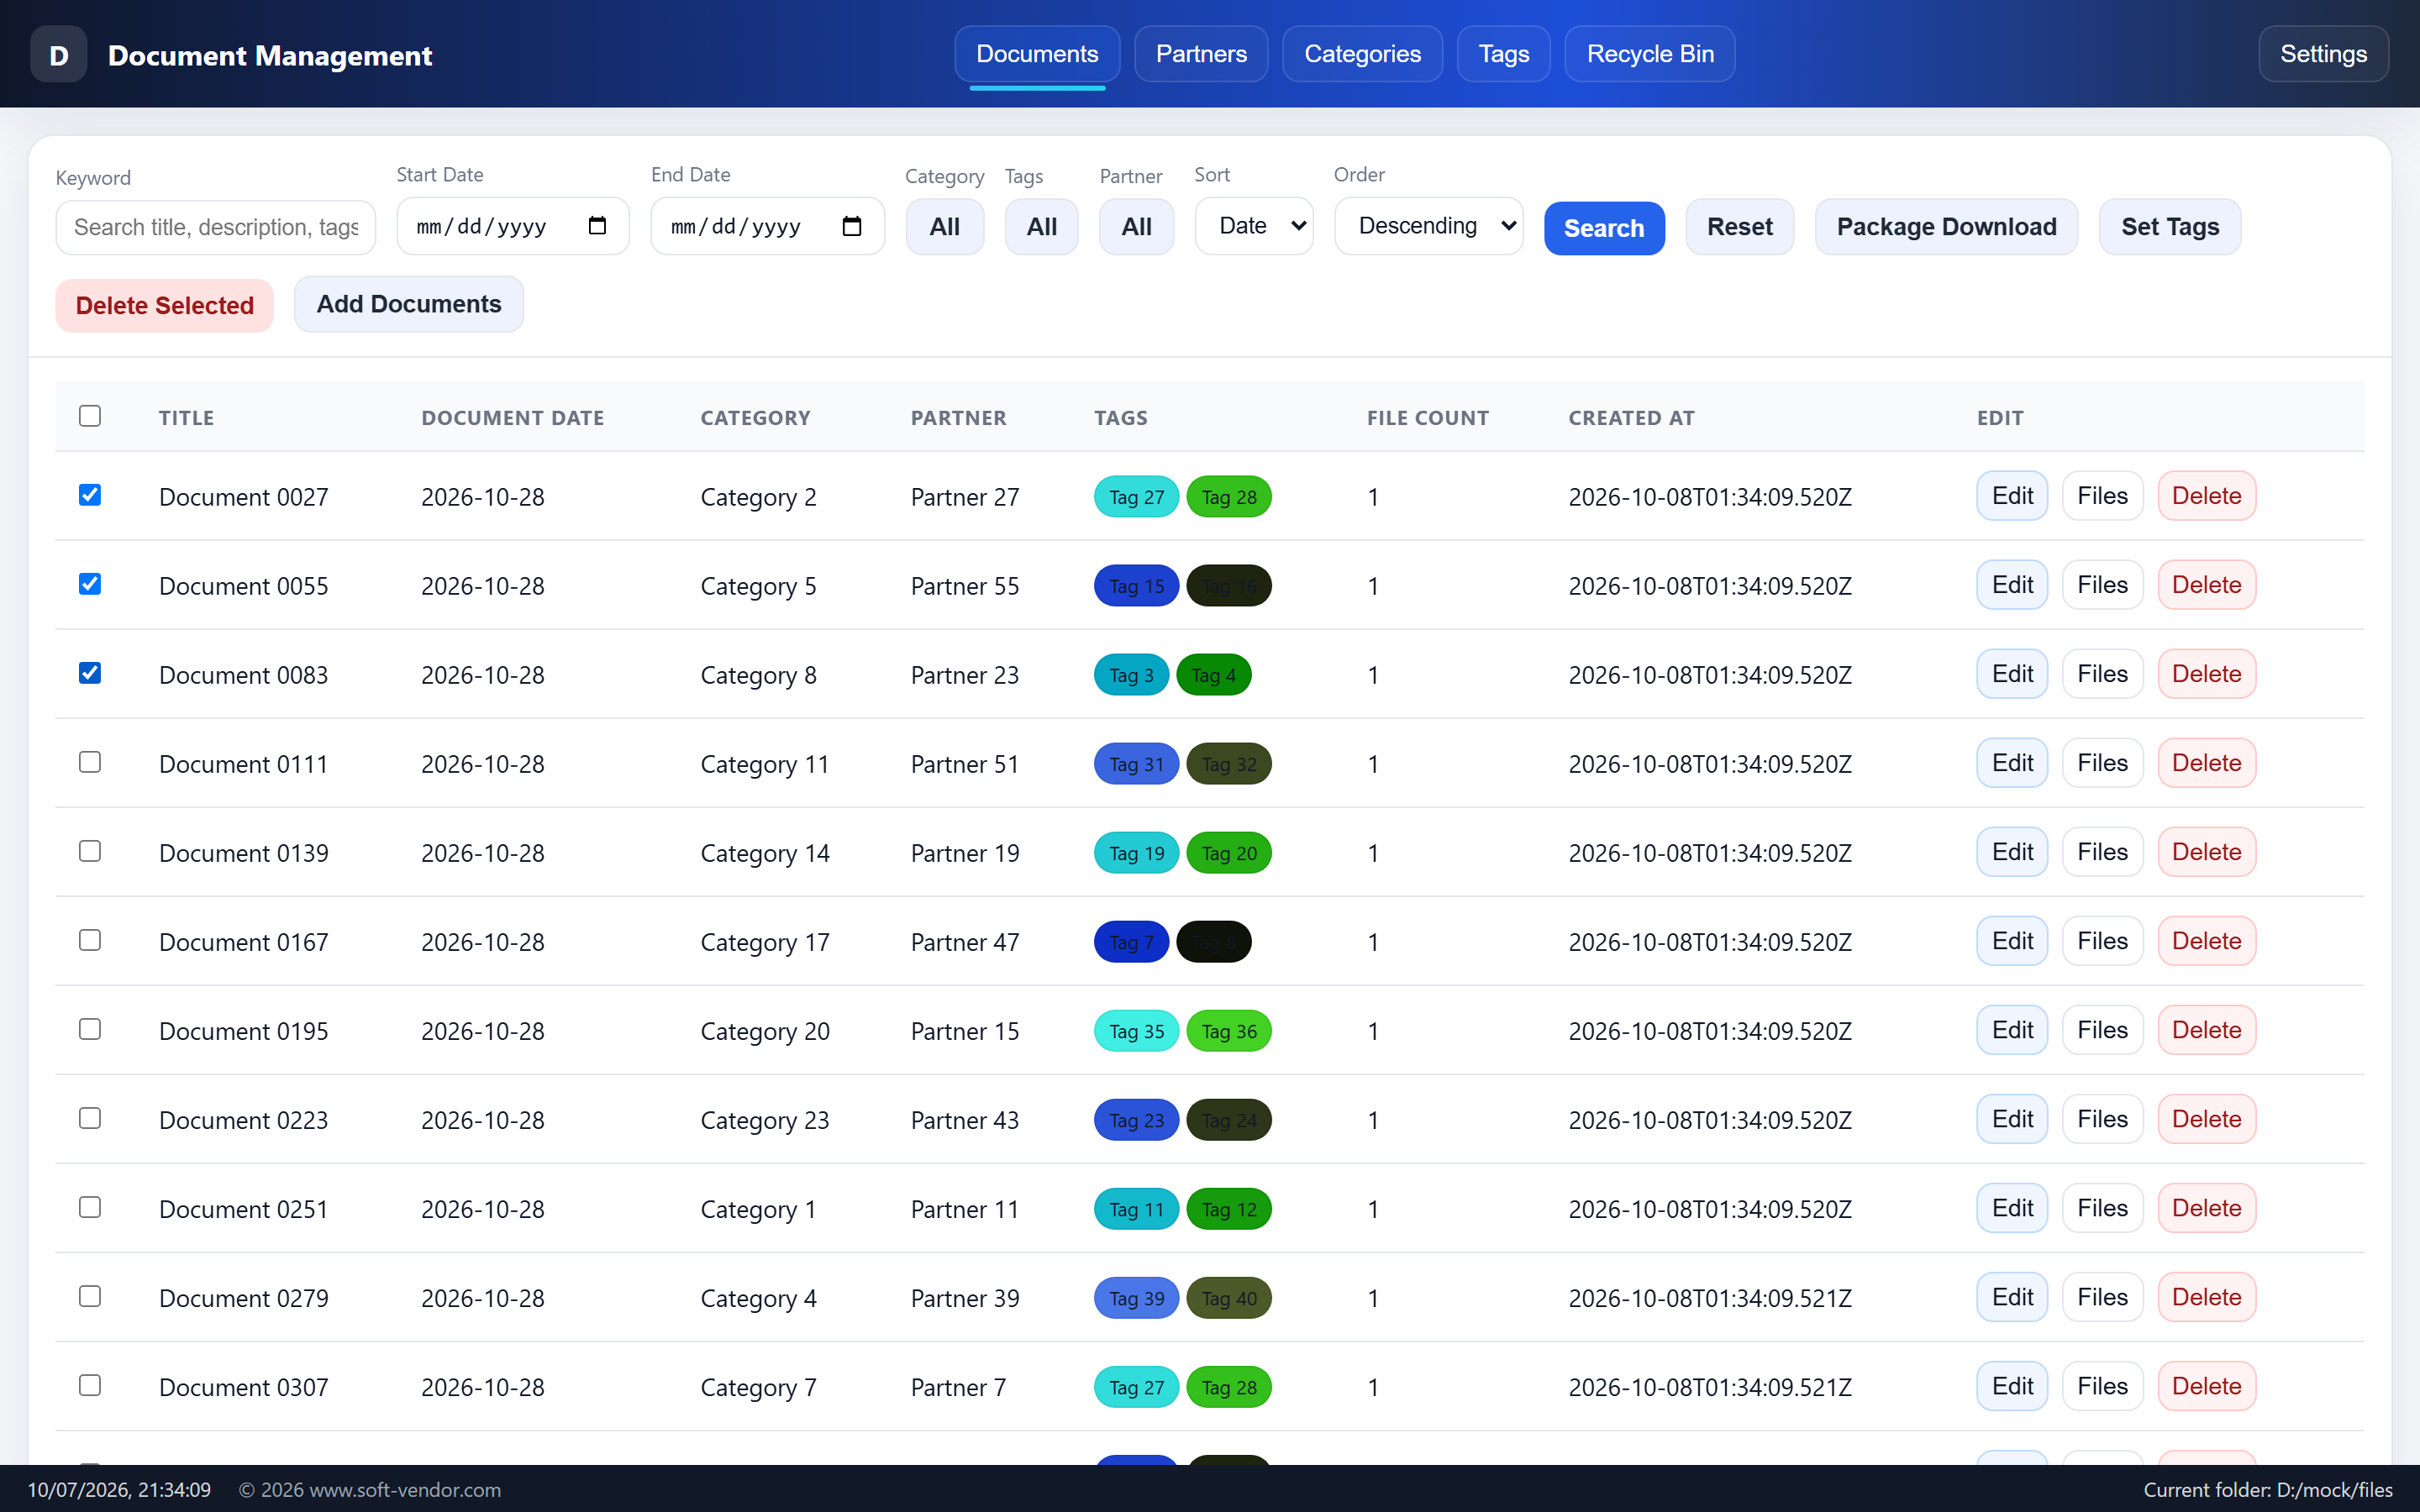Reset the search filters
The height and width of the screenshot is (1512, 2420).
[1740, 227]
